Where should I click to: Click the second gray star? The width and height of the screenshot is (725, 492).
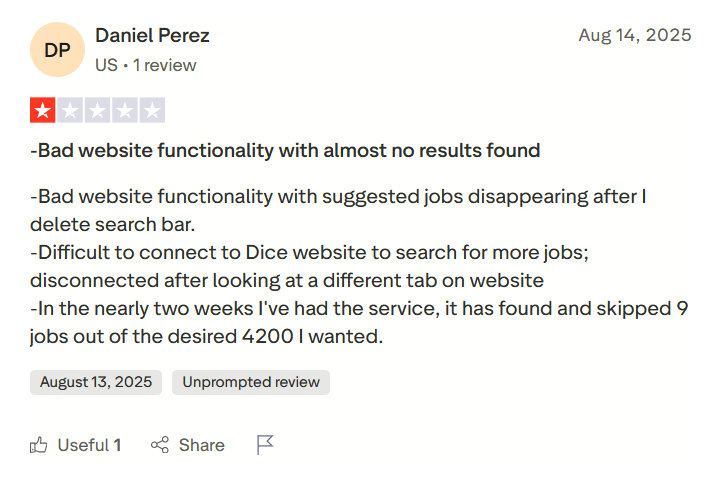coord(70,110)
